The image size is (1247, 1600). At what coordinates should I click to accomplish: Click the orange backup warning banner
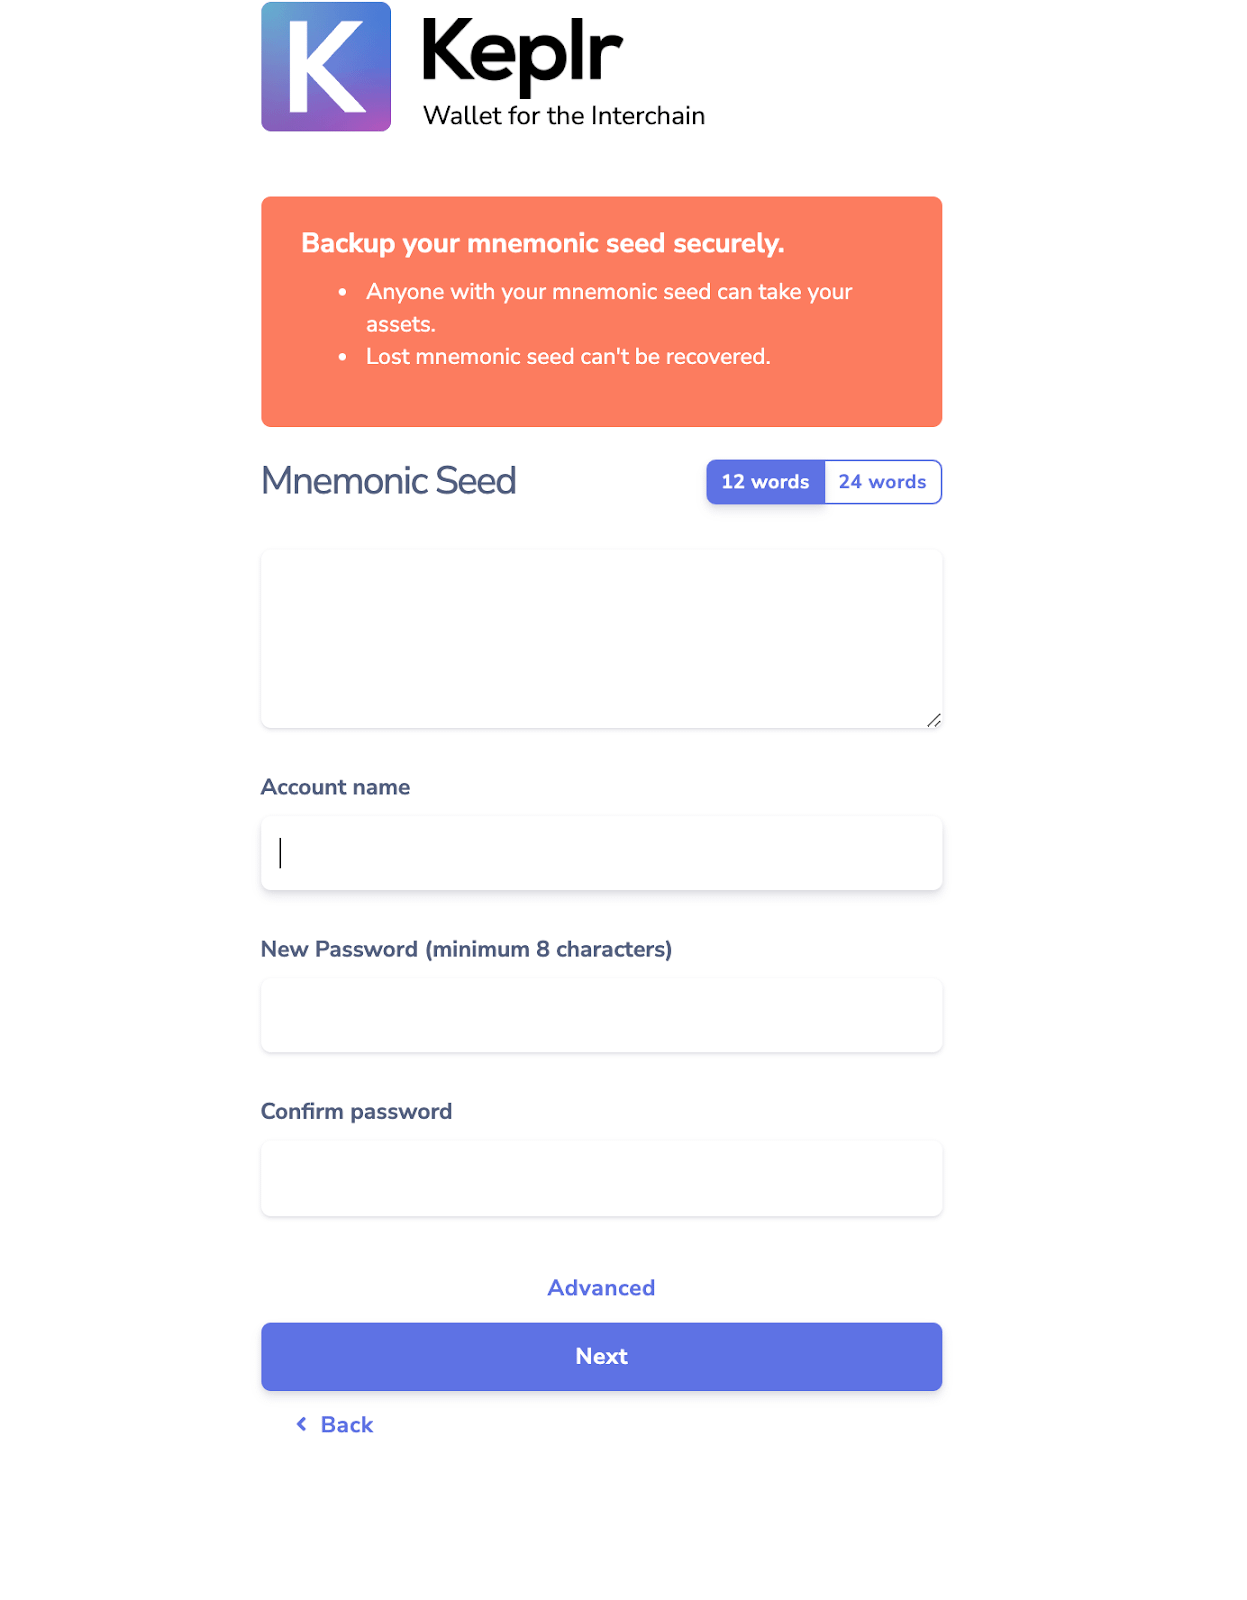[x=600, y=311]
